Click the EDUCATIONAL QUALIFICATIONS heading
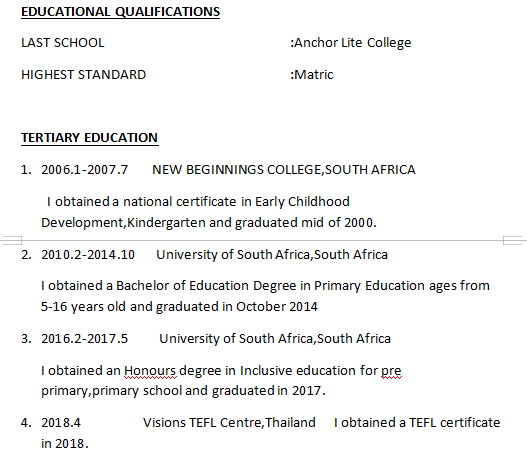This screenshot has height=458, width=527. pyautogui.click(x=120, y=12)
